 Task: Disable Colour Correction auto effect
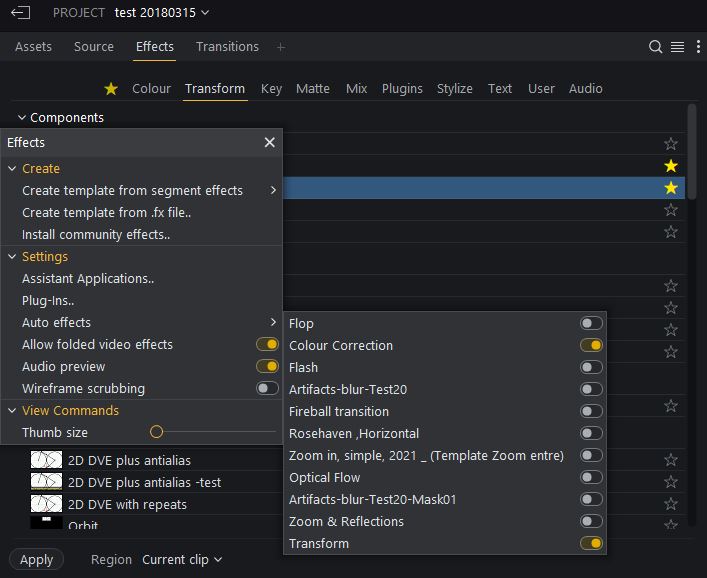591,345
